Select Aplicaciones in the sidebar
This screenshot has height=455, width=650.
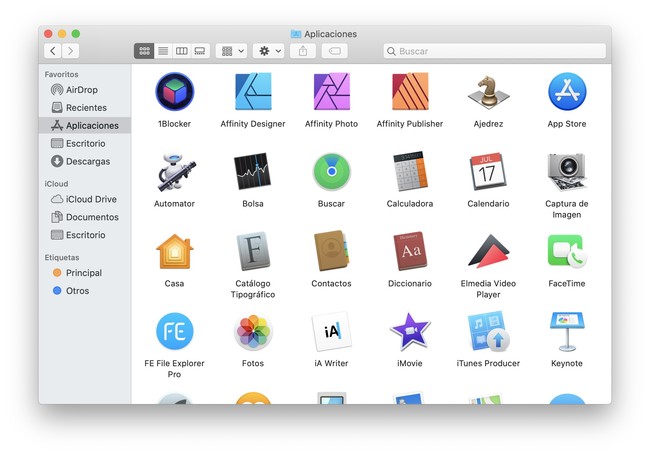pyautogui.click(x=85, y=126)
